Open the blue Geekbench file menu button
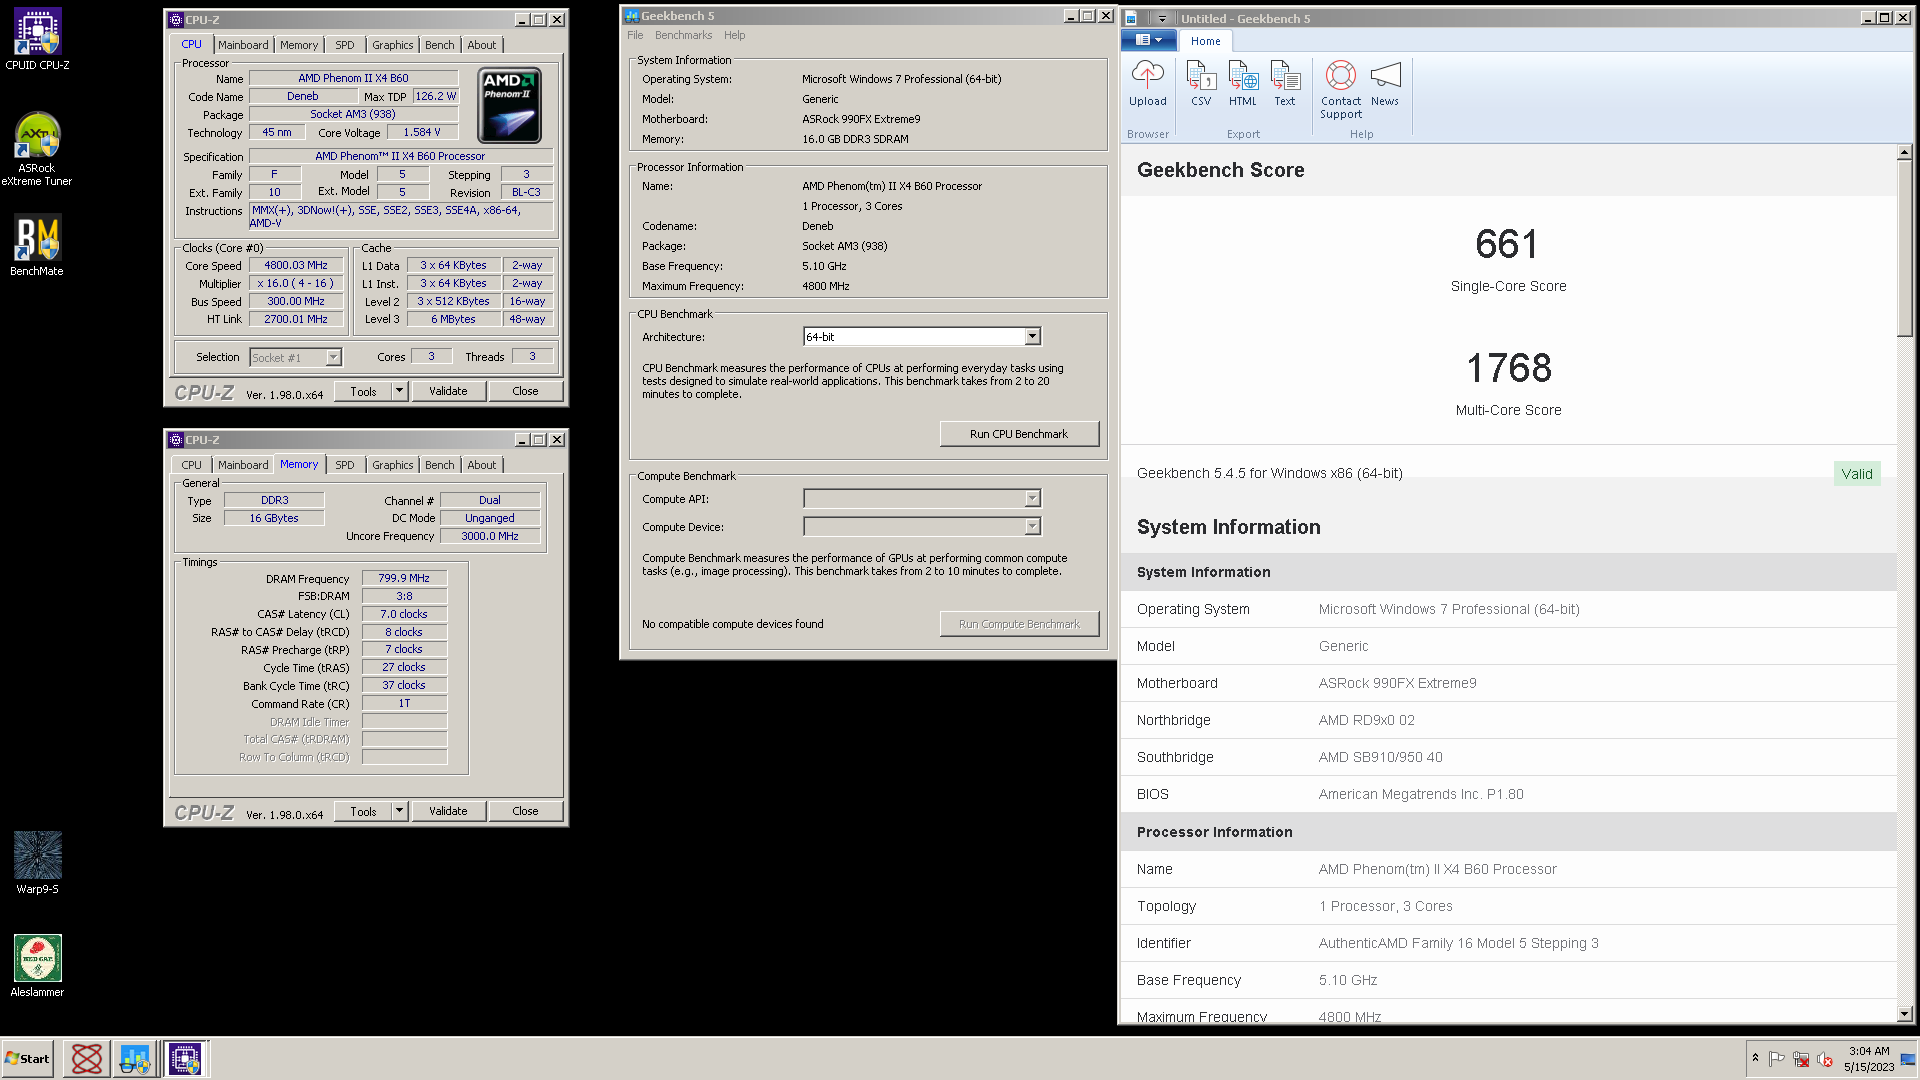 1148,40
